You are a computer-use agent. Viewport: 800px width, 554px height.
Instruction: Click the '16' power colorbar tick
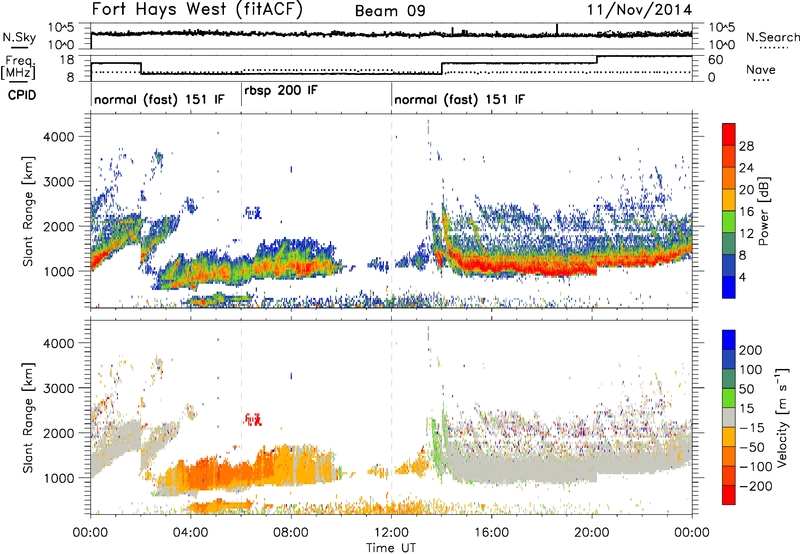746,212
